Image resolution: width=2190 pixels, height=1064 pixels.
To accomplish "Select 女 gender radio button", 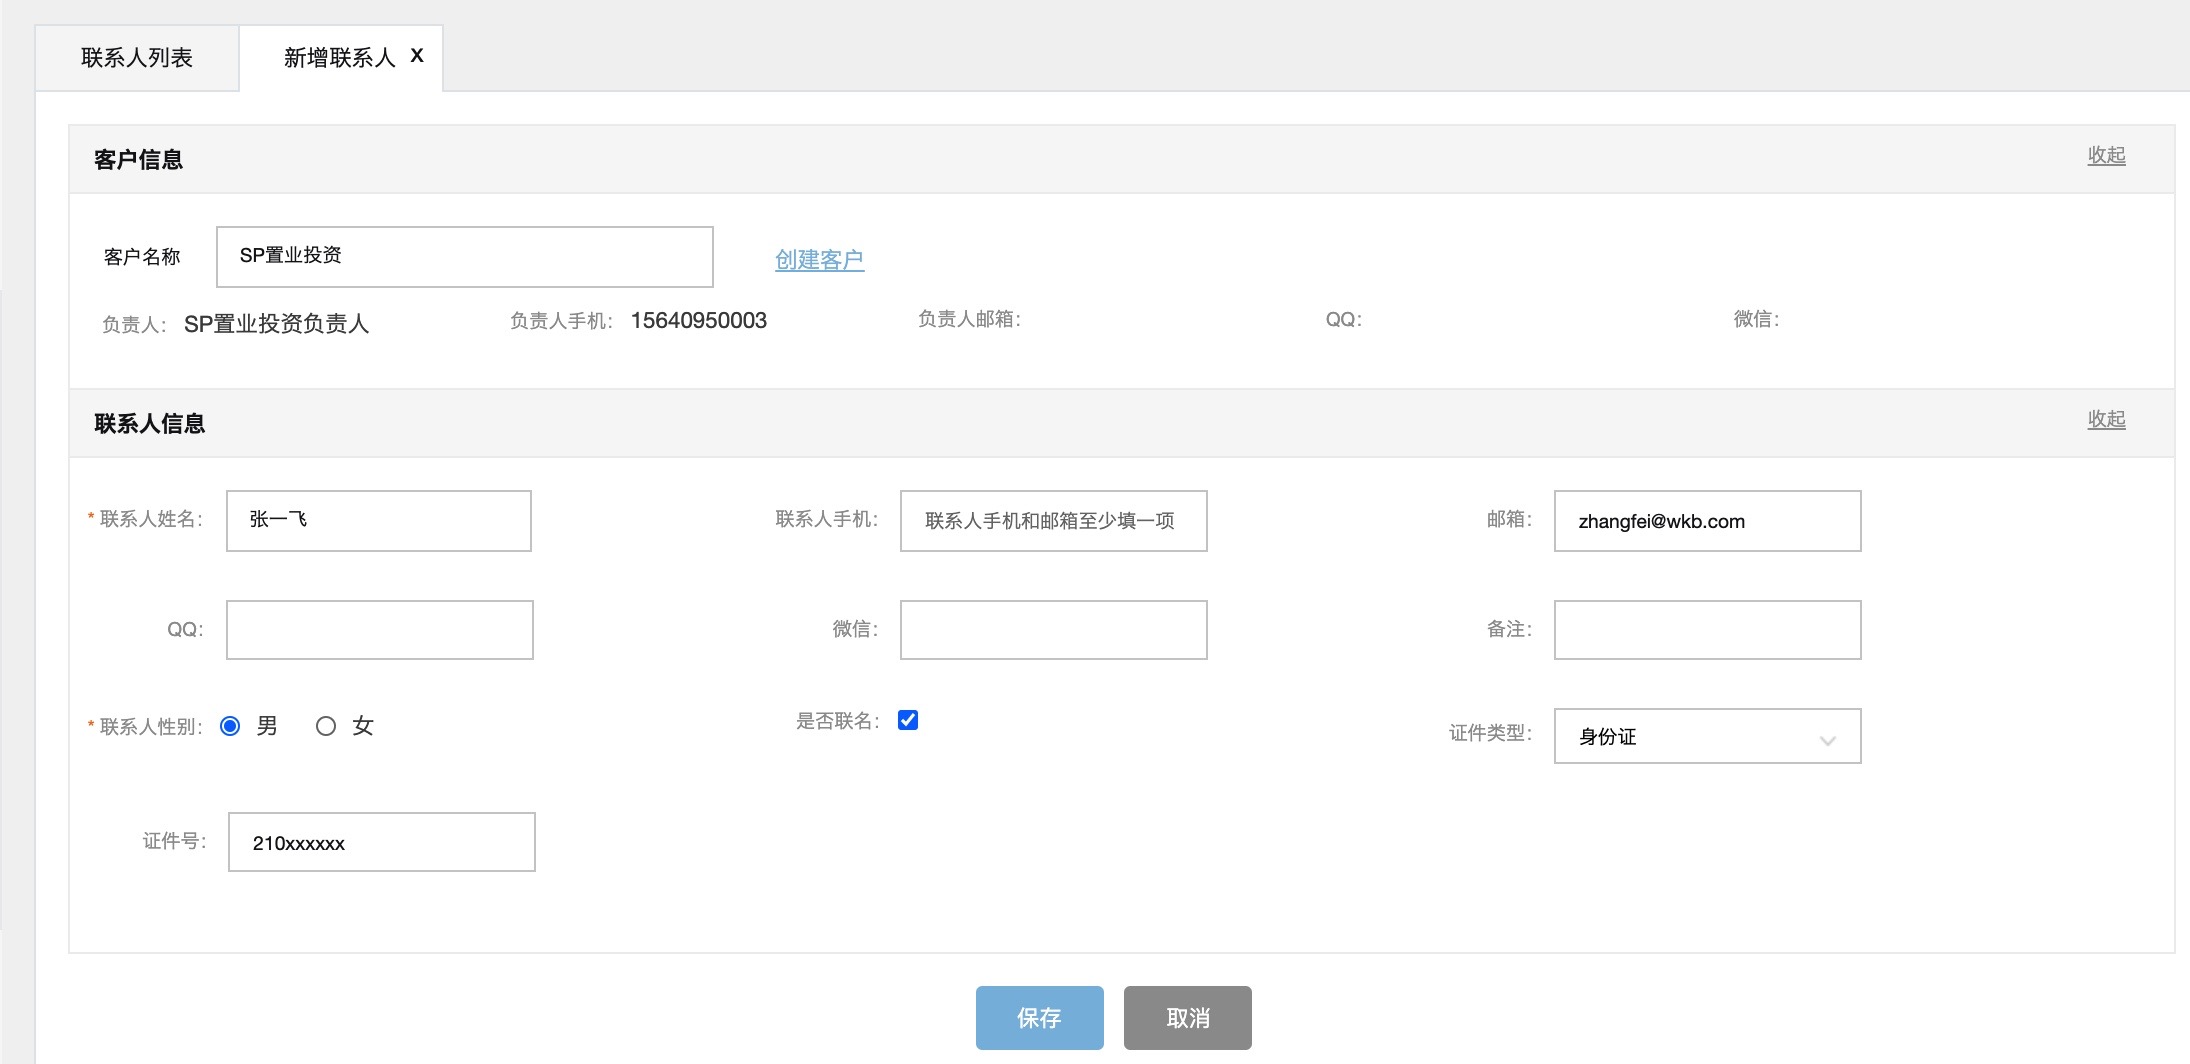I will coord(325,726).
